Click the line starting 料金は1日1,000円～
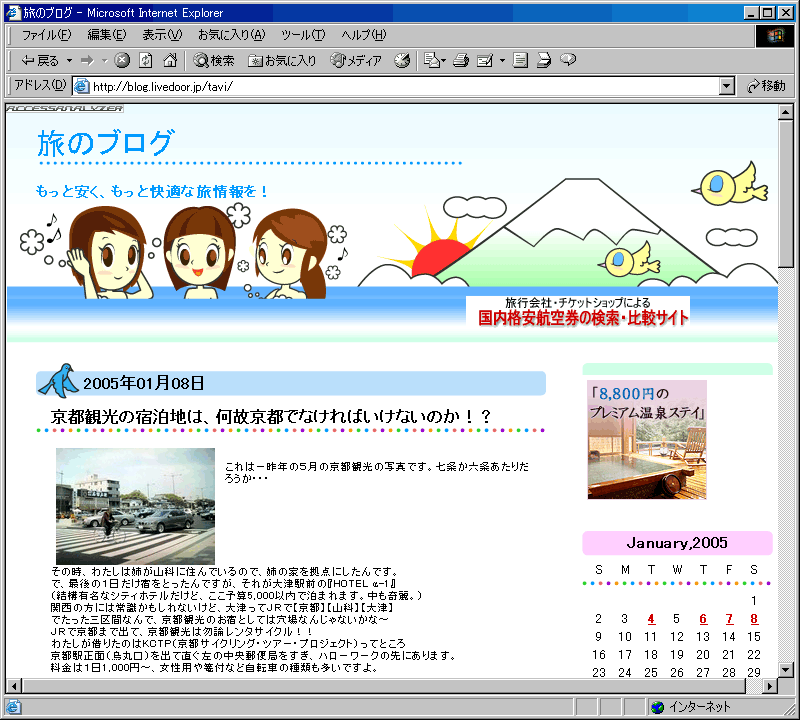 point(214,668)
